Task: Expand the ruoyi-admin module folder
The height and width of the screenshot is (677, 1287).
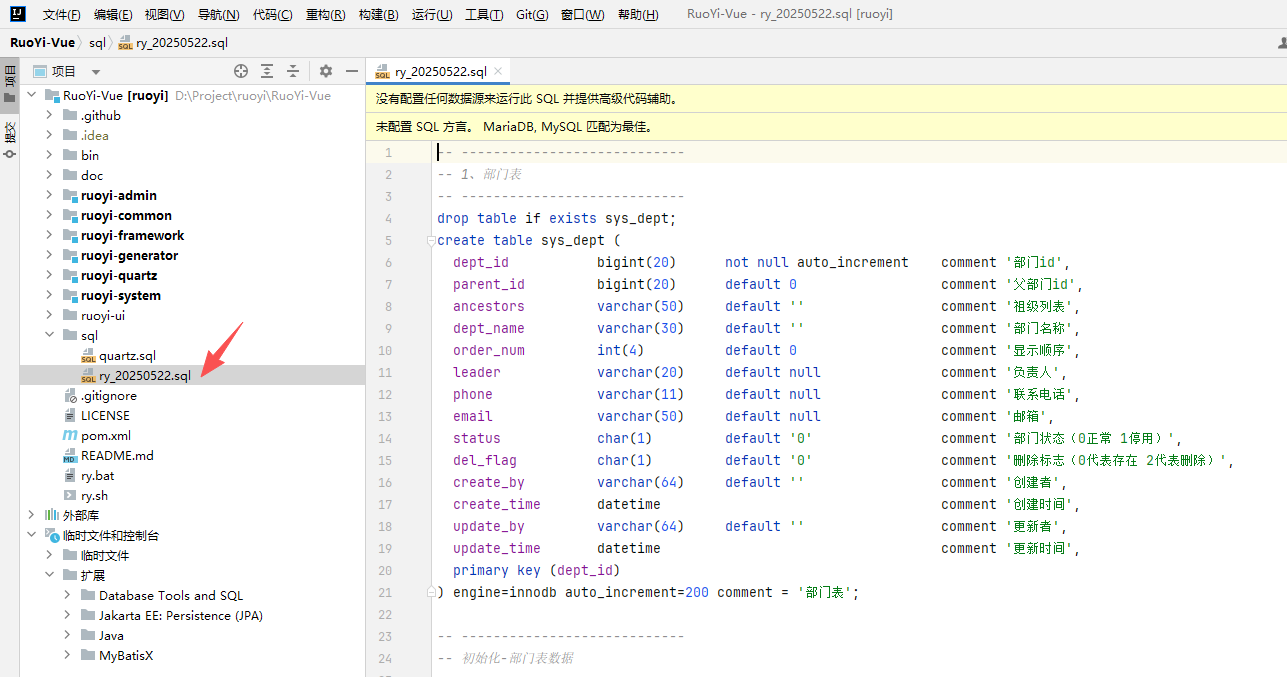Action: tap(49, 195)
